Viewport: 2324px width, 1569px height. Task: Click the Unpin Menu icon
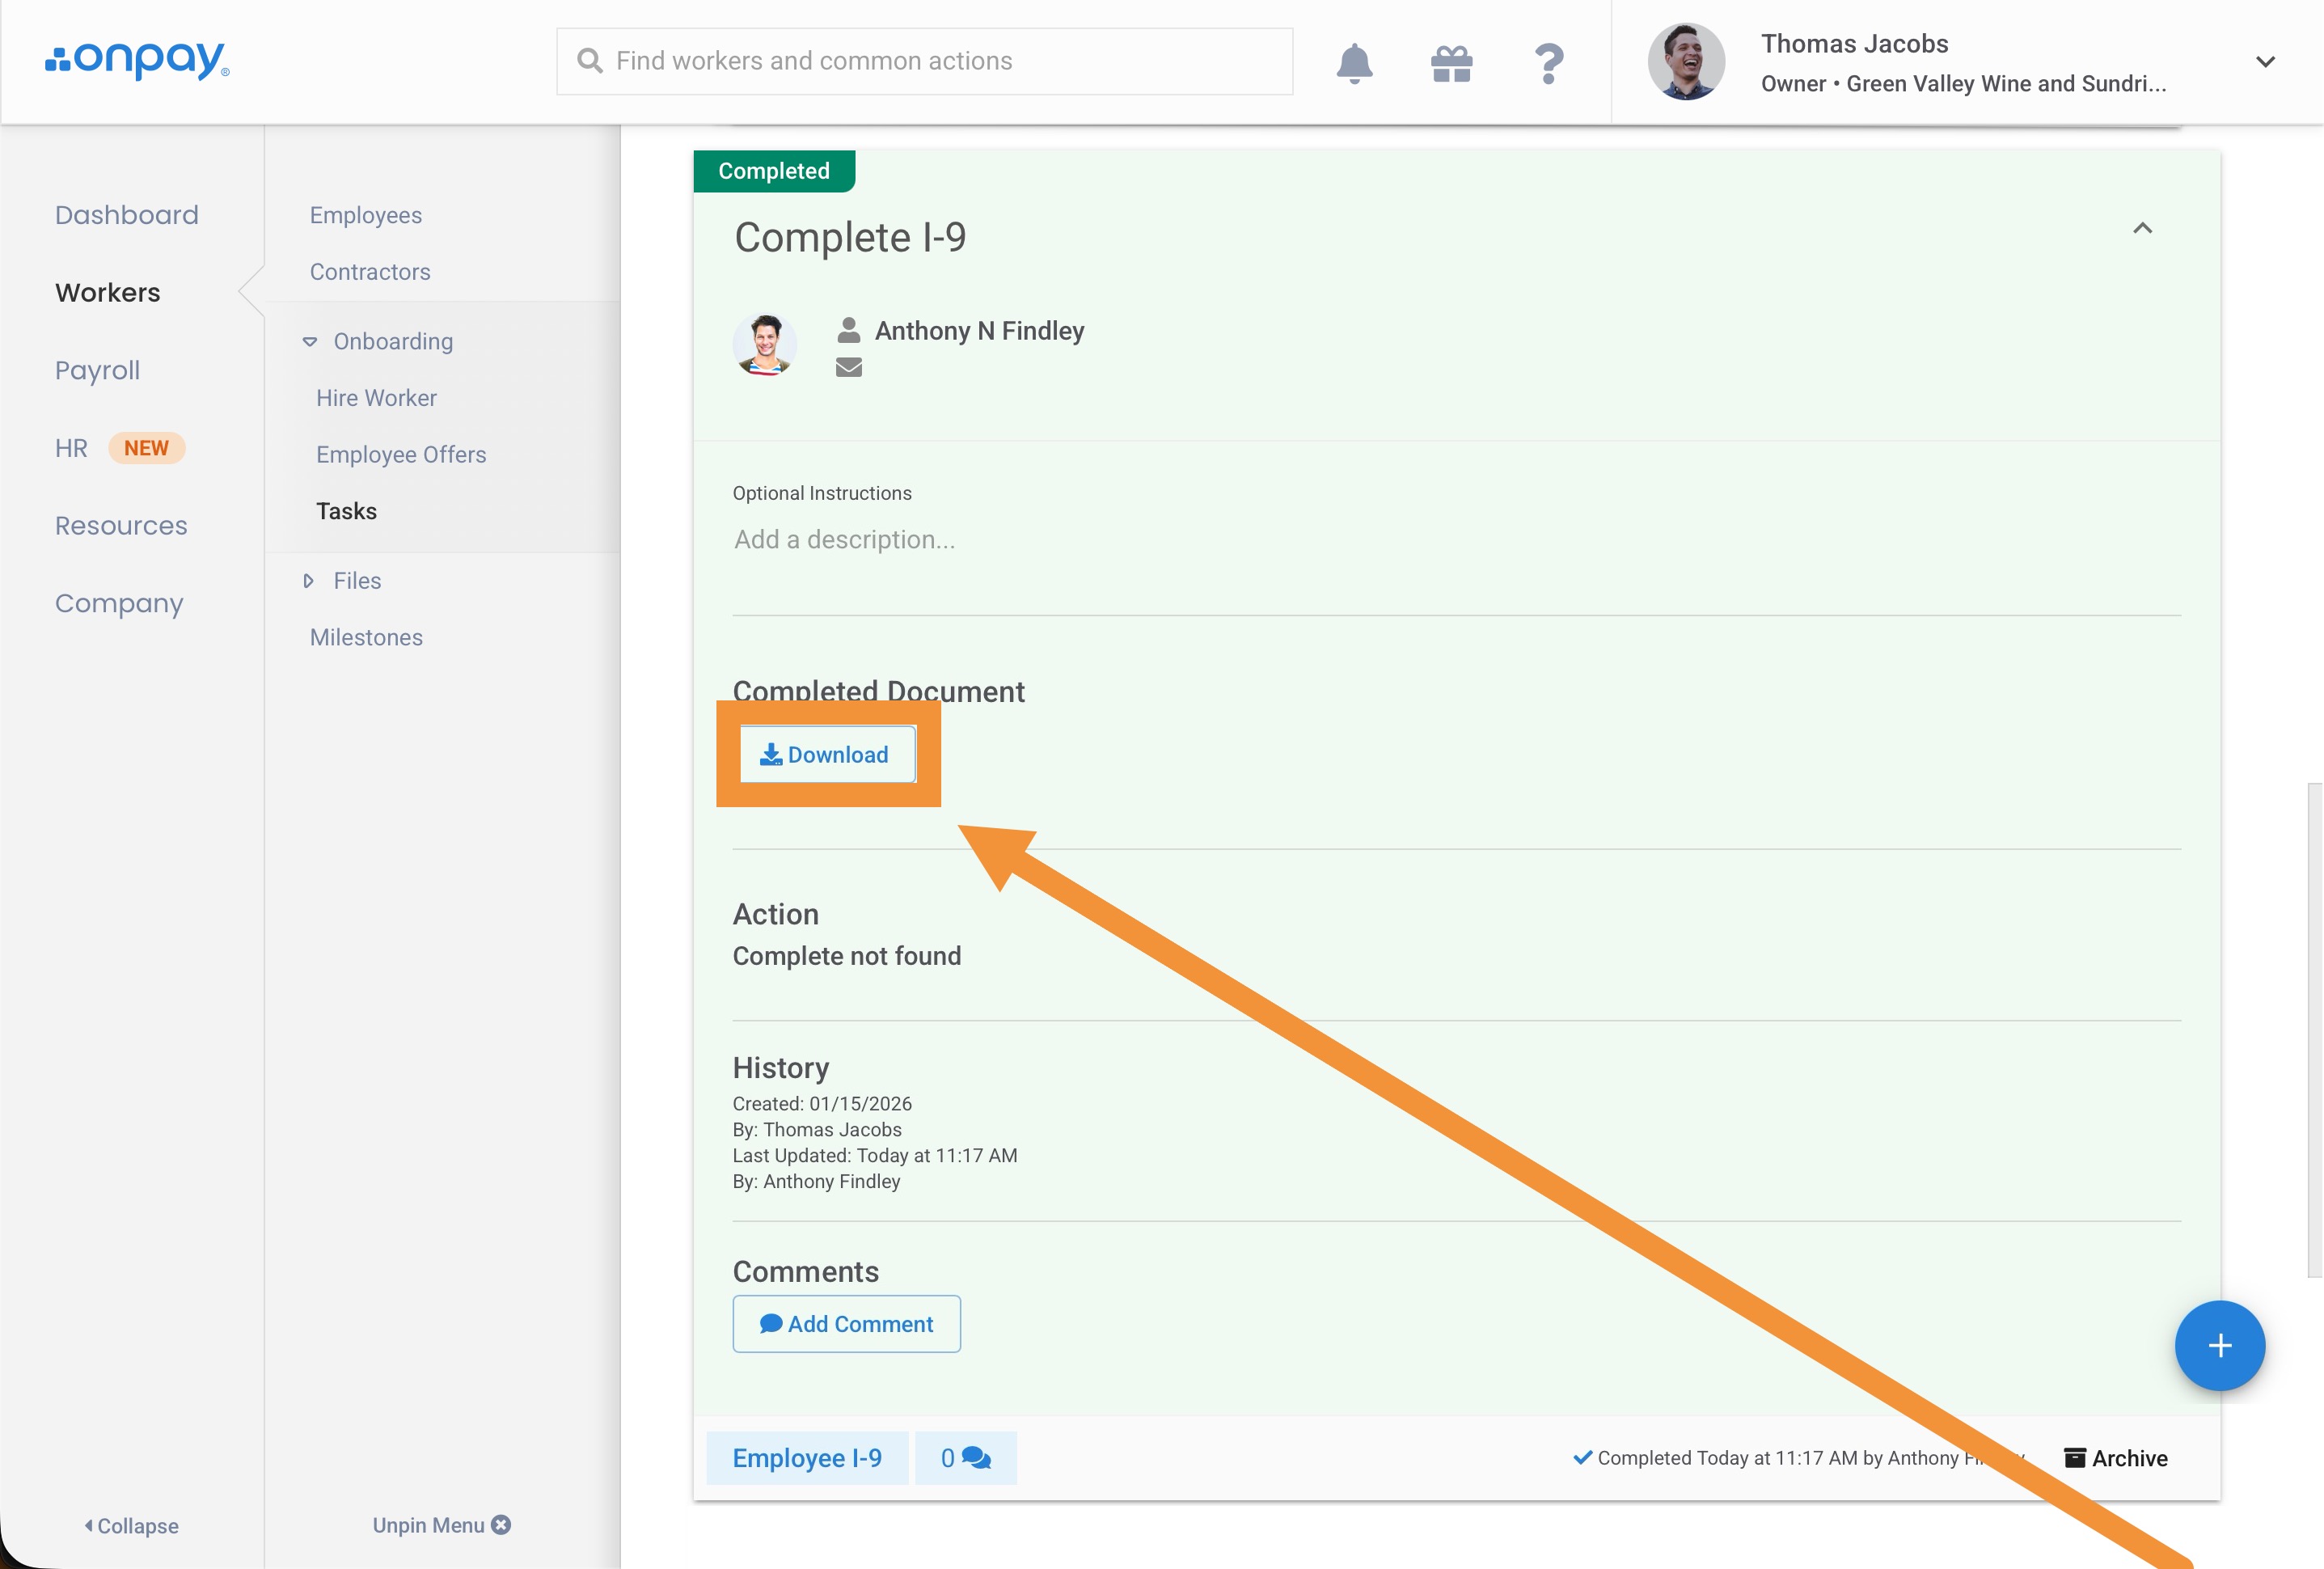click(501, 1524)
